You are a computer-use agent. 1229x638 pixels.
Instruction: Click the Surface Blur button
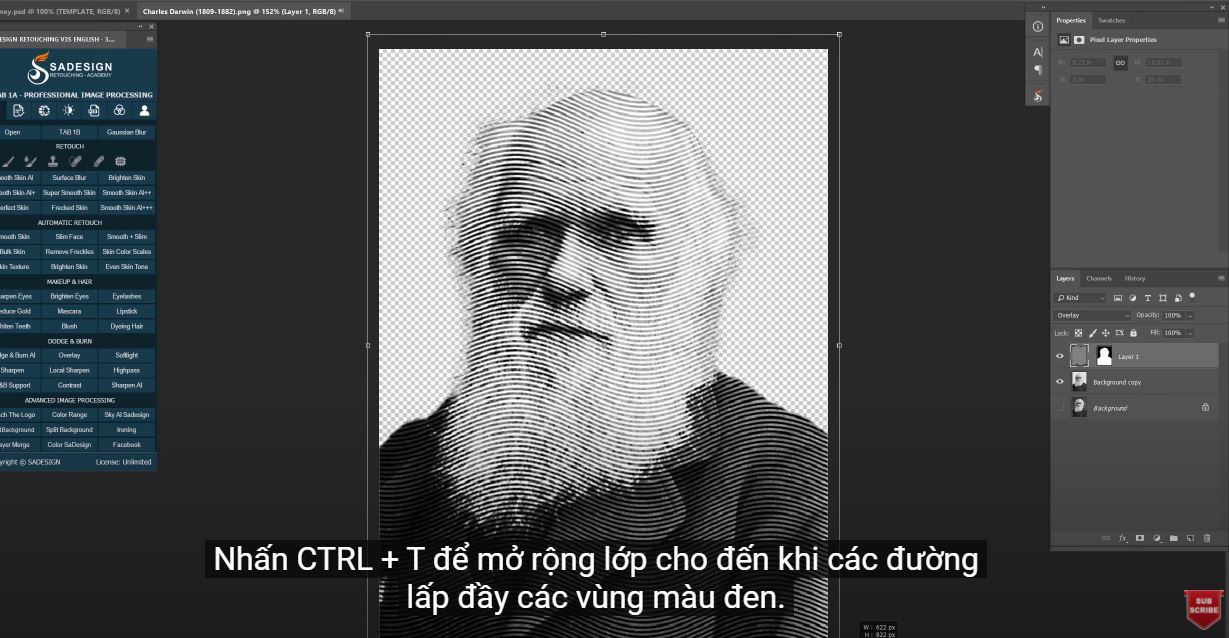pyautogui.click(x=69, y=177)
